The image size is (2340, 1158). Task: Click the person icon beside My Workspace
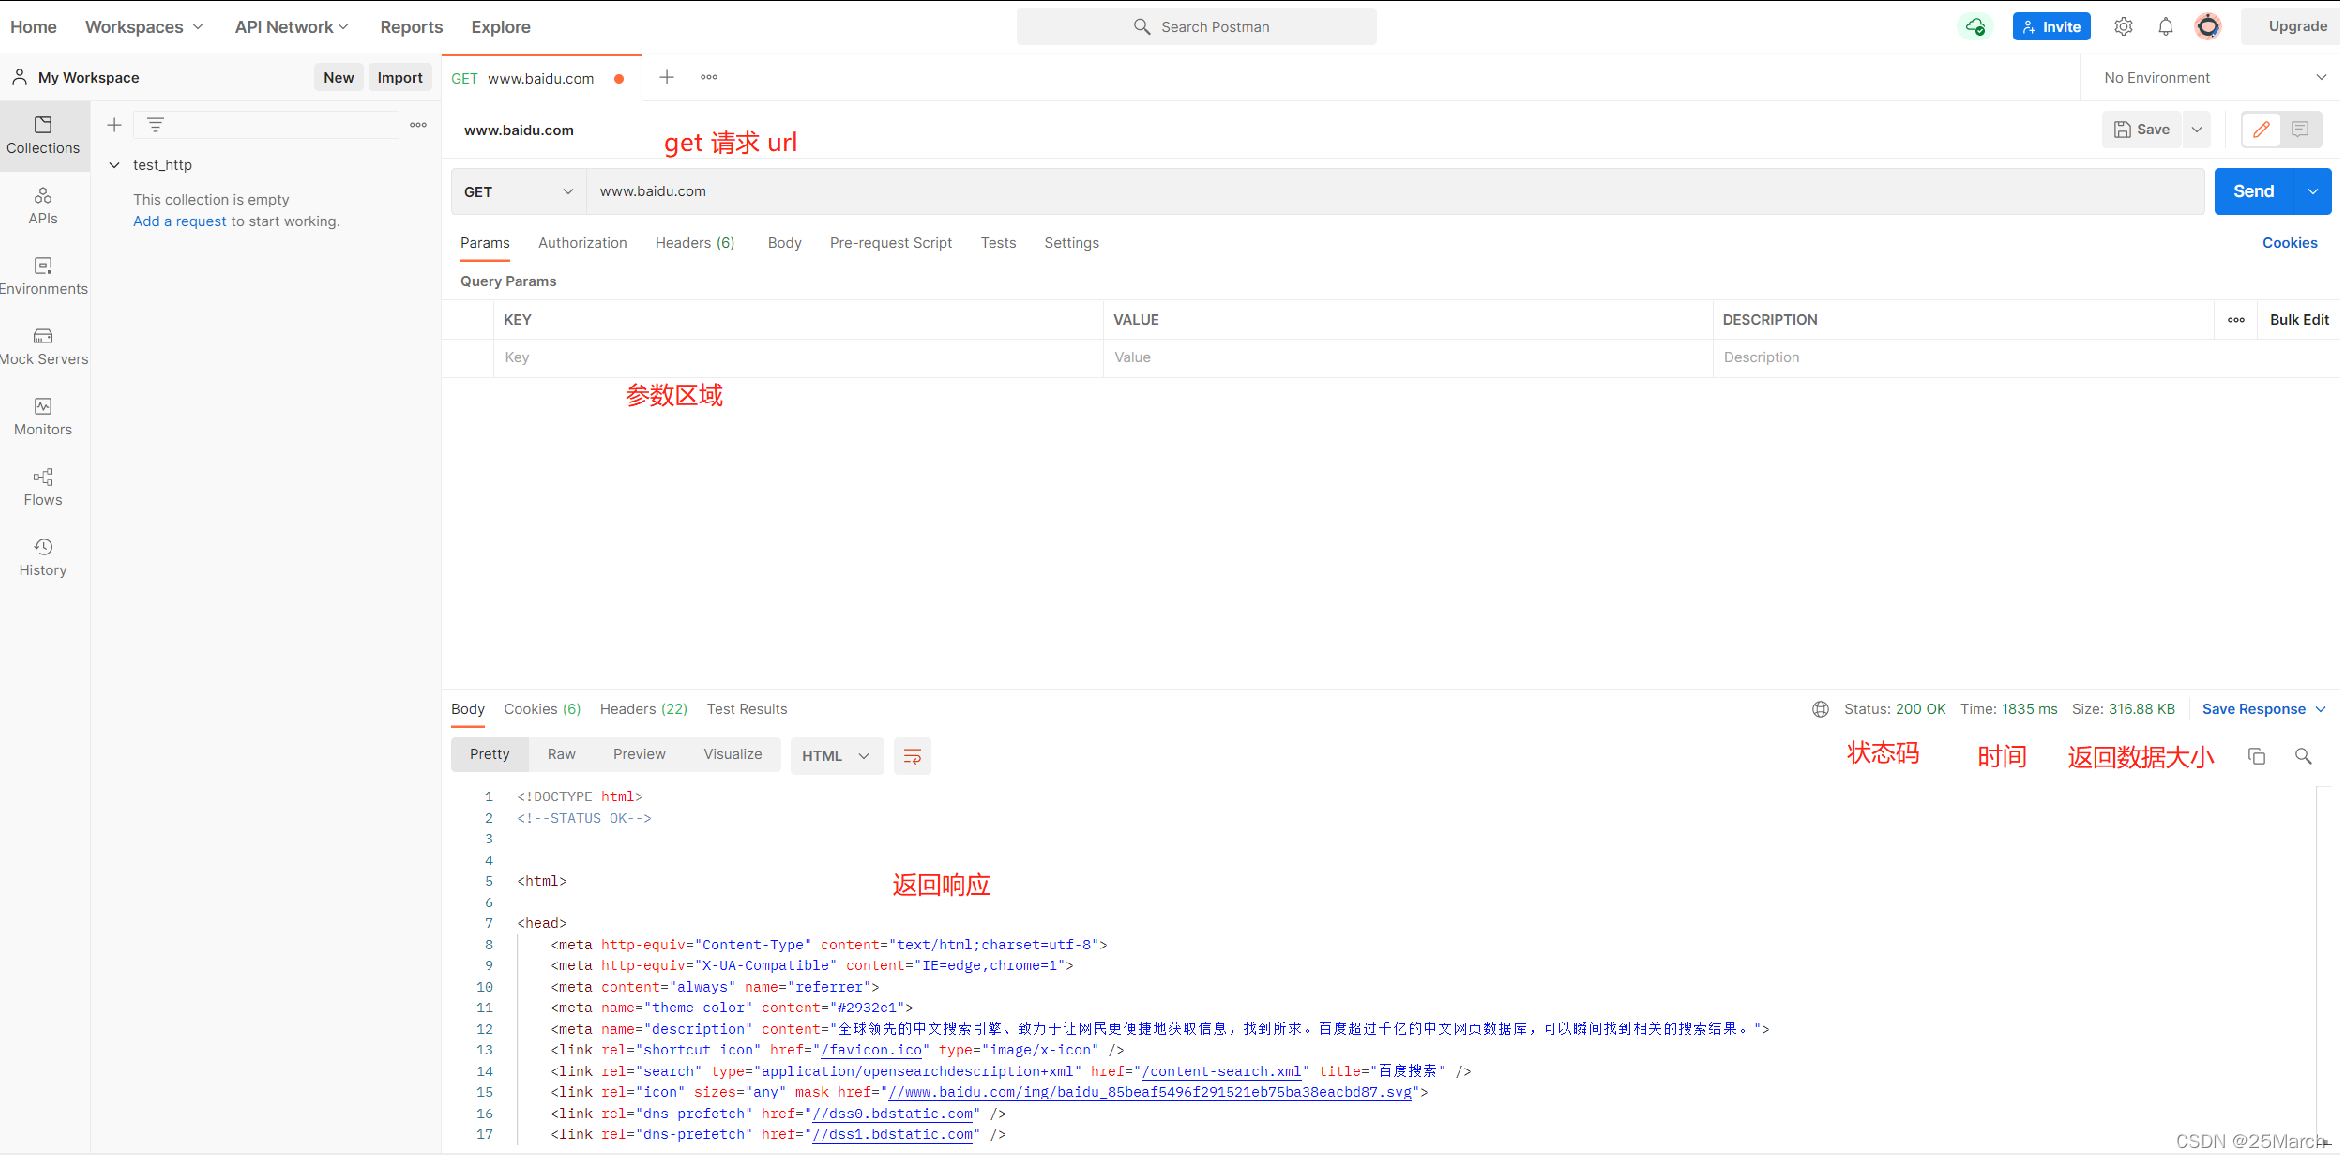coord(19,77)
